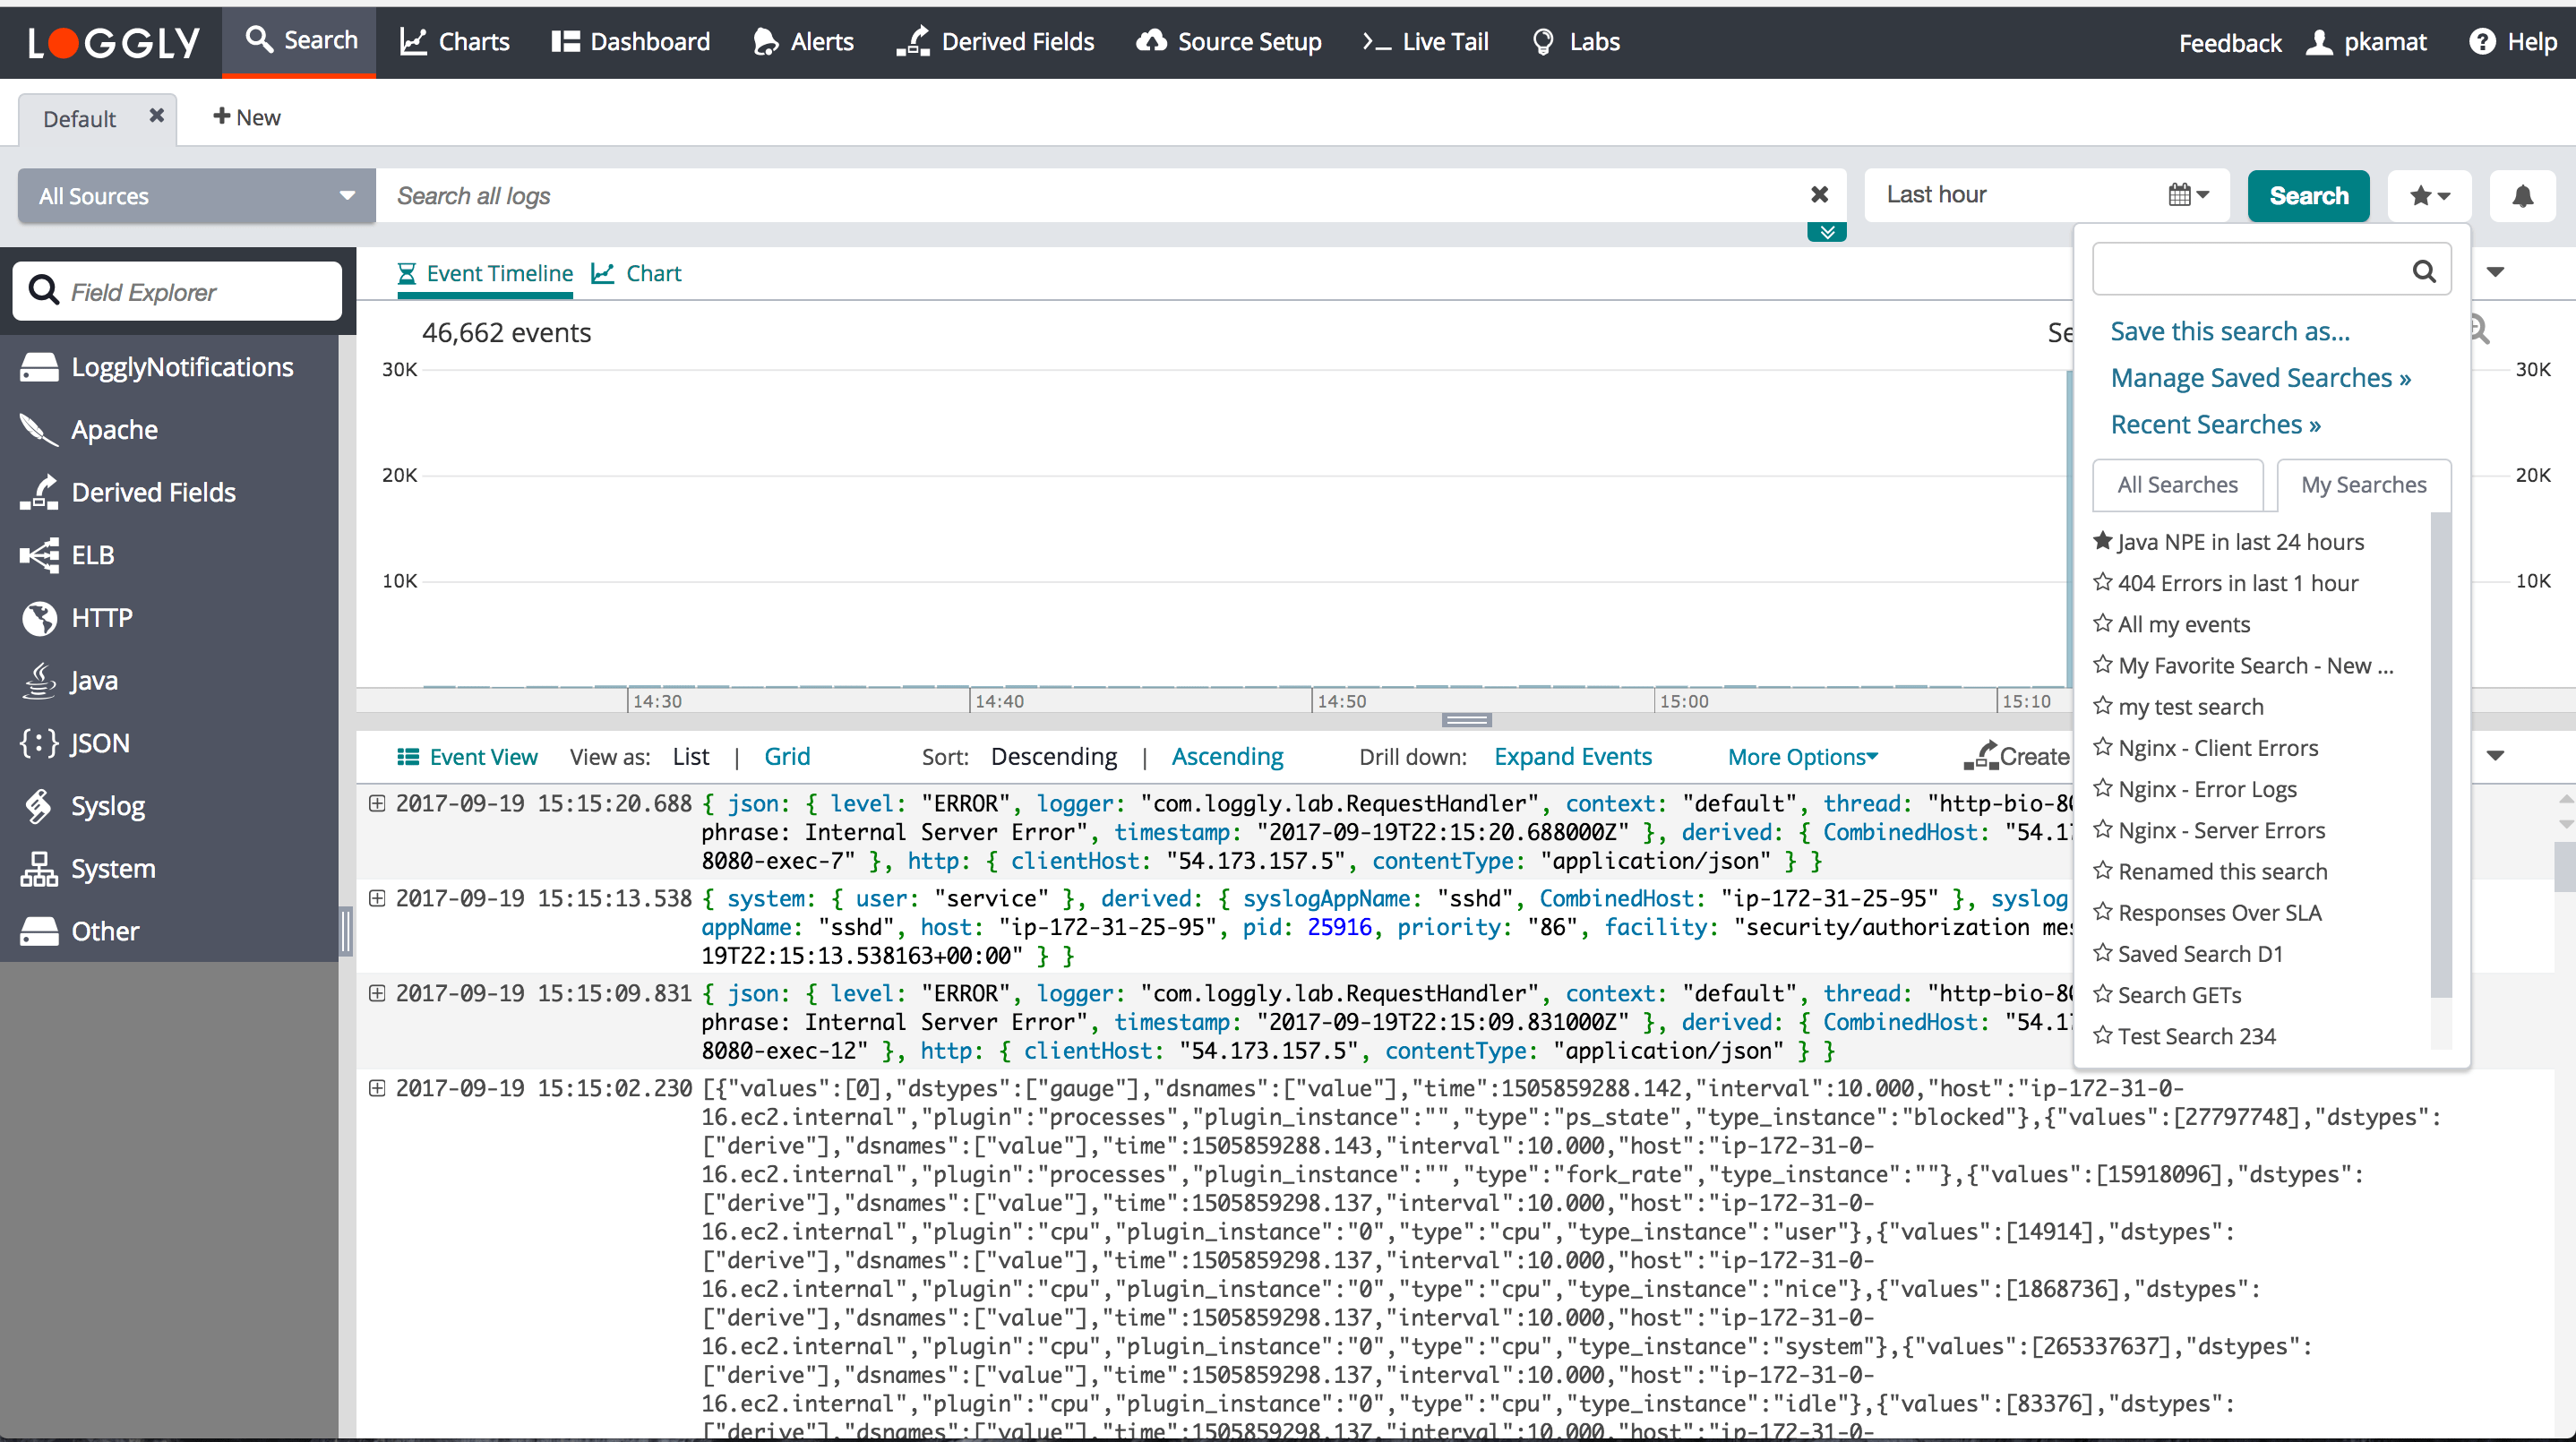Screen dimensions: 2576x1442
Task: Star the Nginx - Client Errors search
Action: pyautogui.click(x=2102, y=747)
